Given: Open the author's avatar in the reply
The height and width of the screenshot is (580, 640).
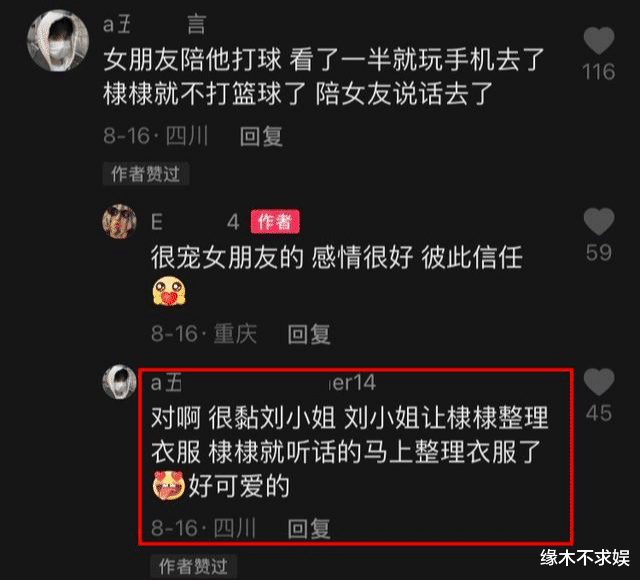Looking at the screenshot, I should (119, 221).
